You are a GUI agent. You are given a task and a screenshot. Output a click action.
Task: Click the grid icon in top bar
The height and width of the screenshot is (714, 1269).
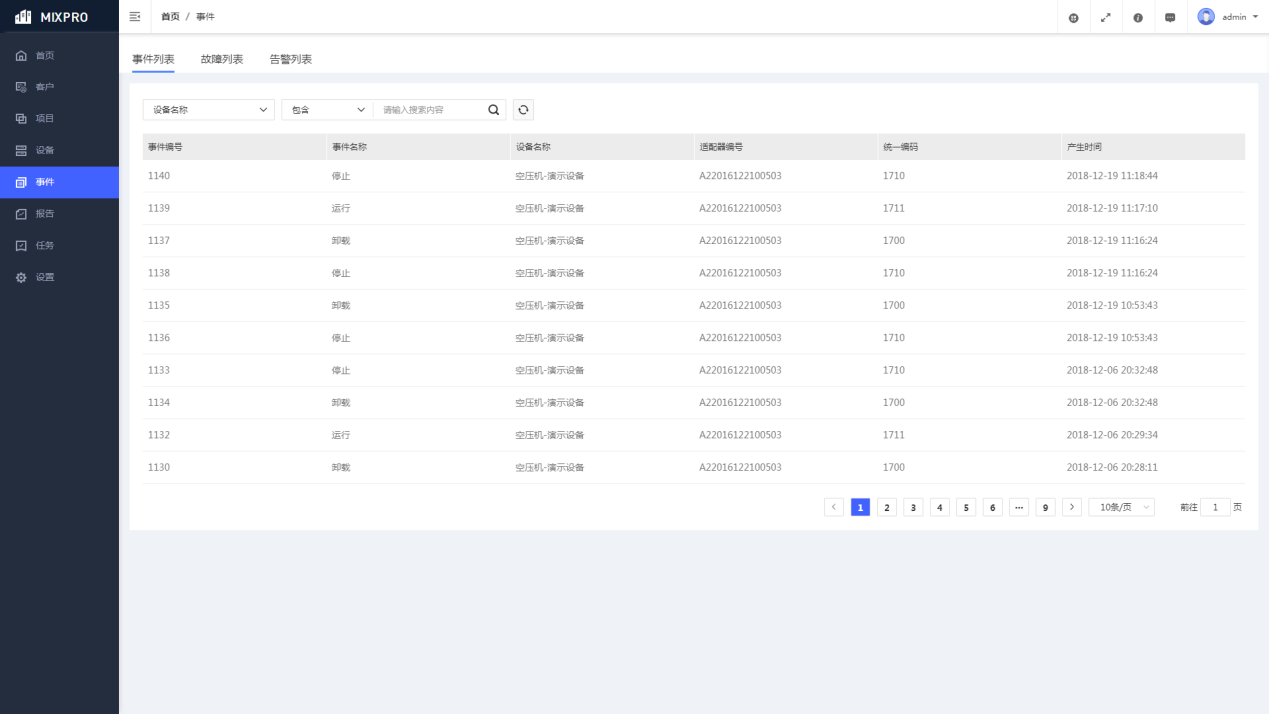[x=1073, y=17]
